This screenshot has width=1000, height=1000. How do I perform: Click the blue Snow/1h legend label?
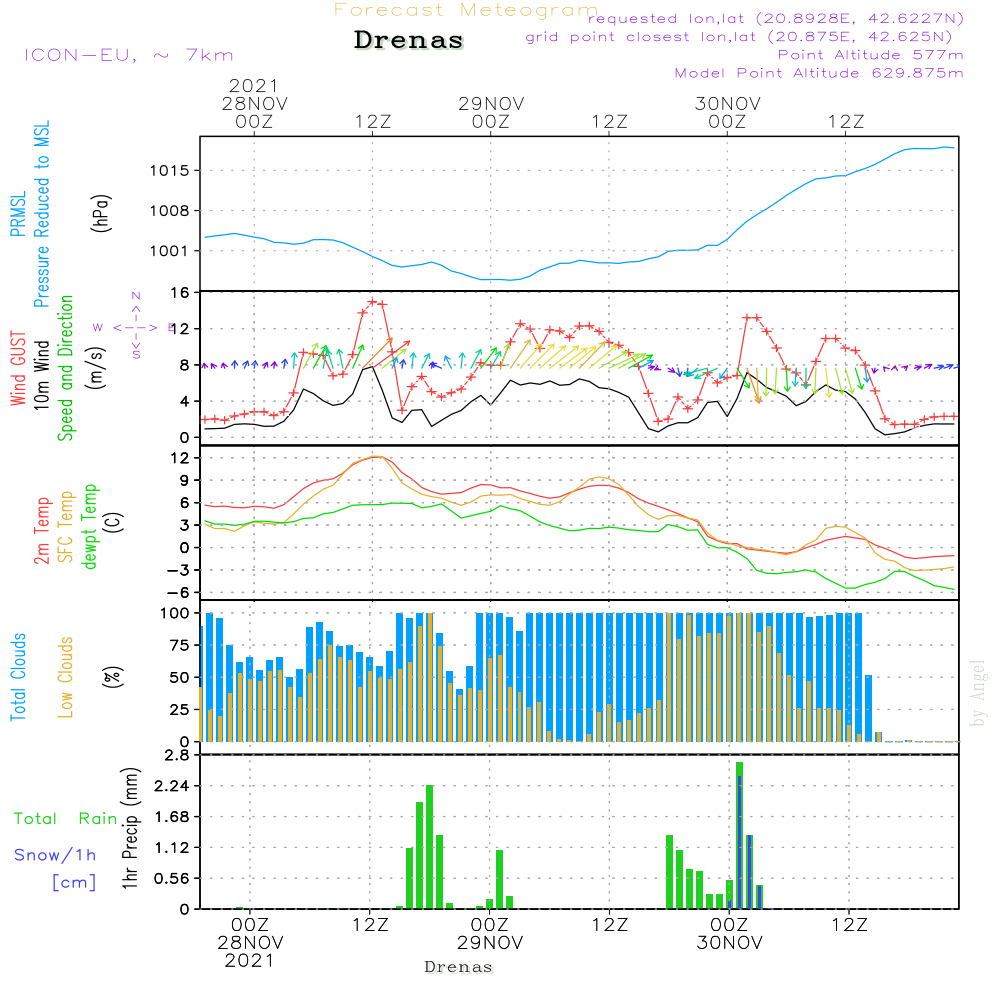coord(55,855)
